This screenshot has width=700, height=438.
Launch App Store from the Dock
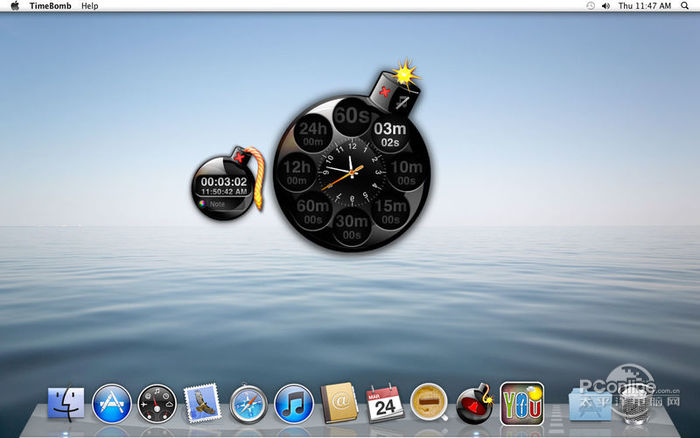pos(112,404)
